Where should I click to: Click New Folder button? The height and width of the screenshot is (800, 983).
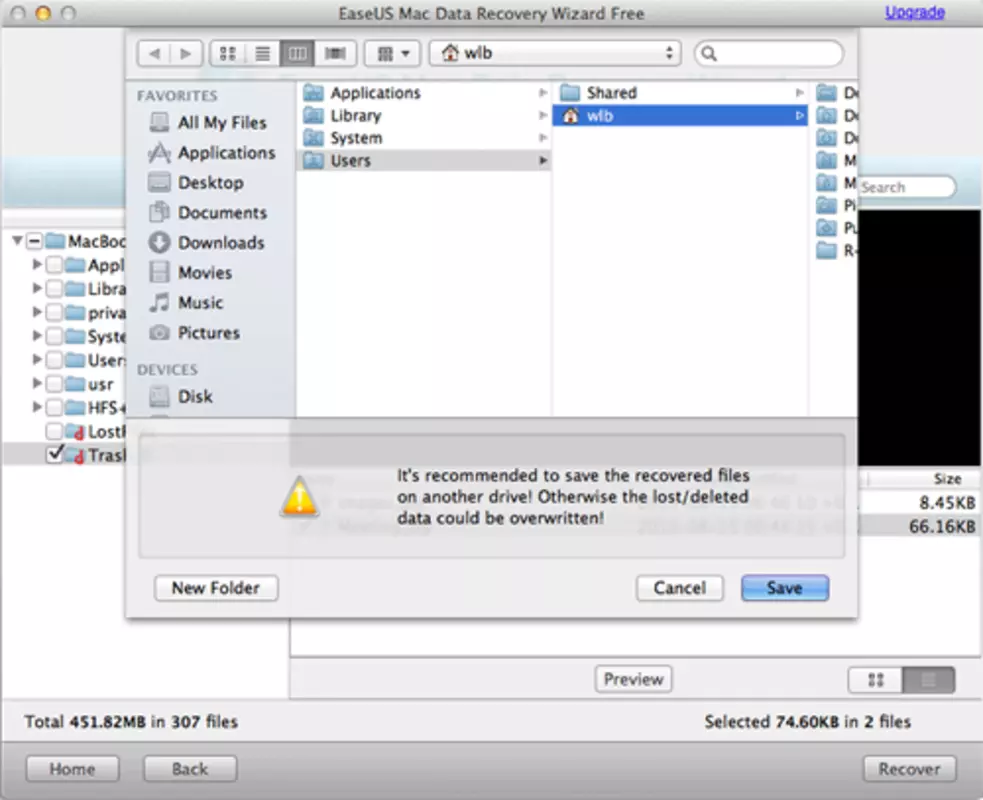click(x=216, y=588)
